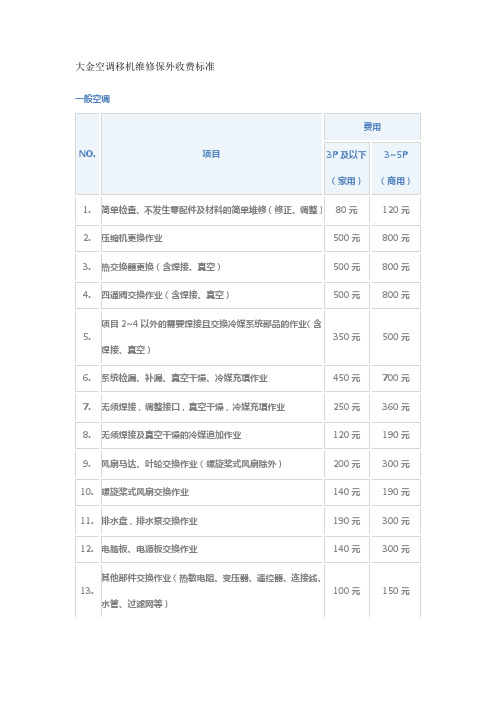
Task: Click 300元 in the 电脑板 row
Action: pos(396,548)
